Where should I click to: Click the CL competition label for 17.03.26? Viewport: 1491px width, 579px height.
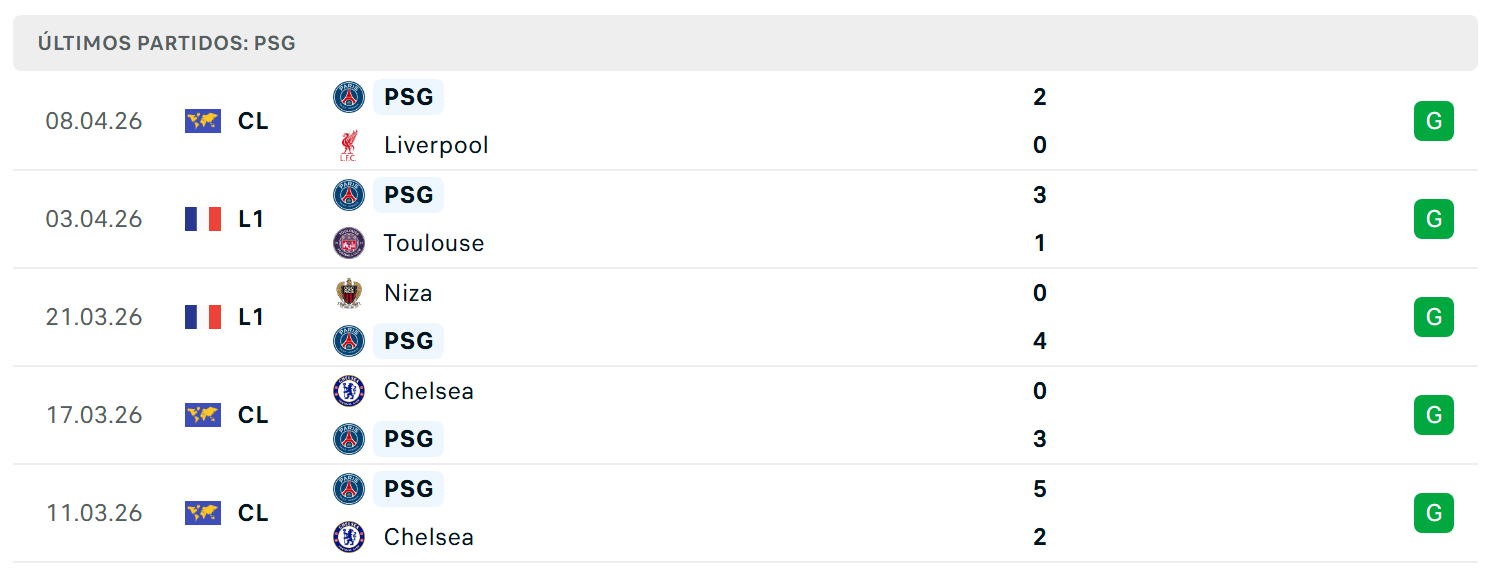click(253, 415)
